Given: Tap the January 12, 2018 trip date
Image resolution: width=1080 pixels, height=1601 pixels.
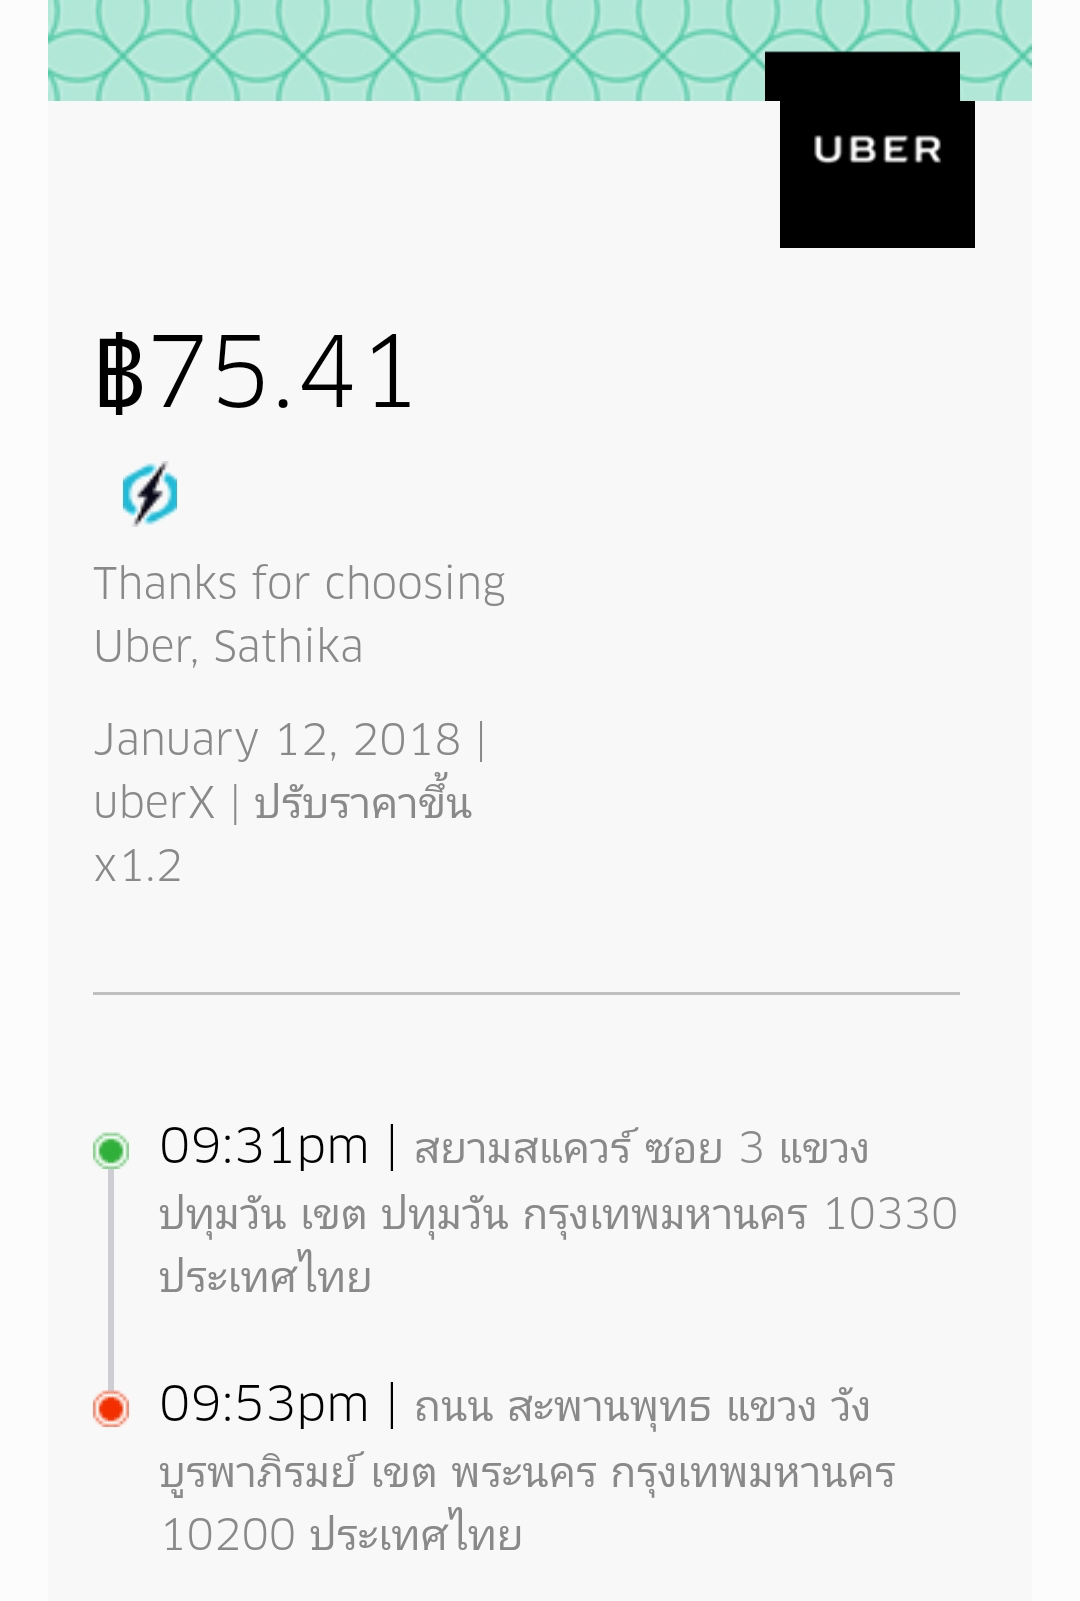Looking at the screenshot, I should [277, 740].
